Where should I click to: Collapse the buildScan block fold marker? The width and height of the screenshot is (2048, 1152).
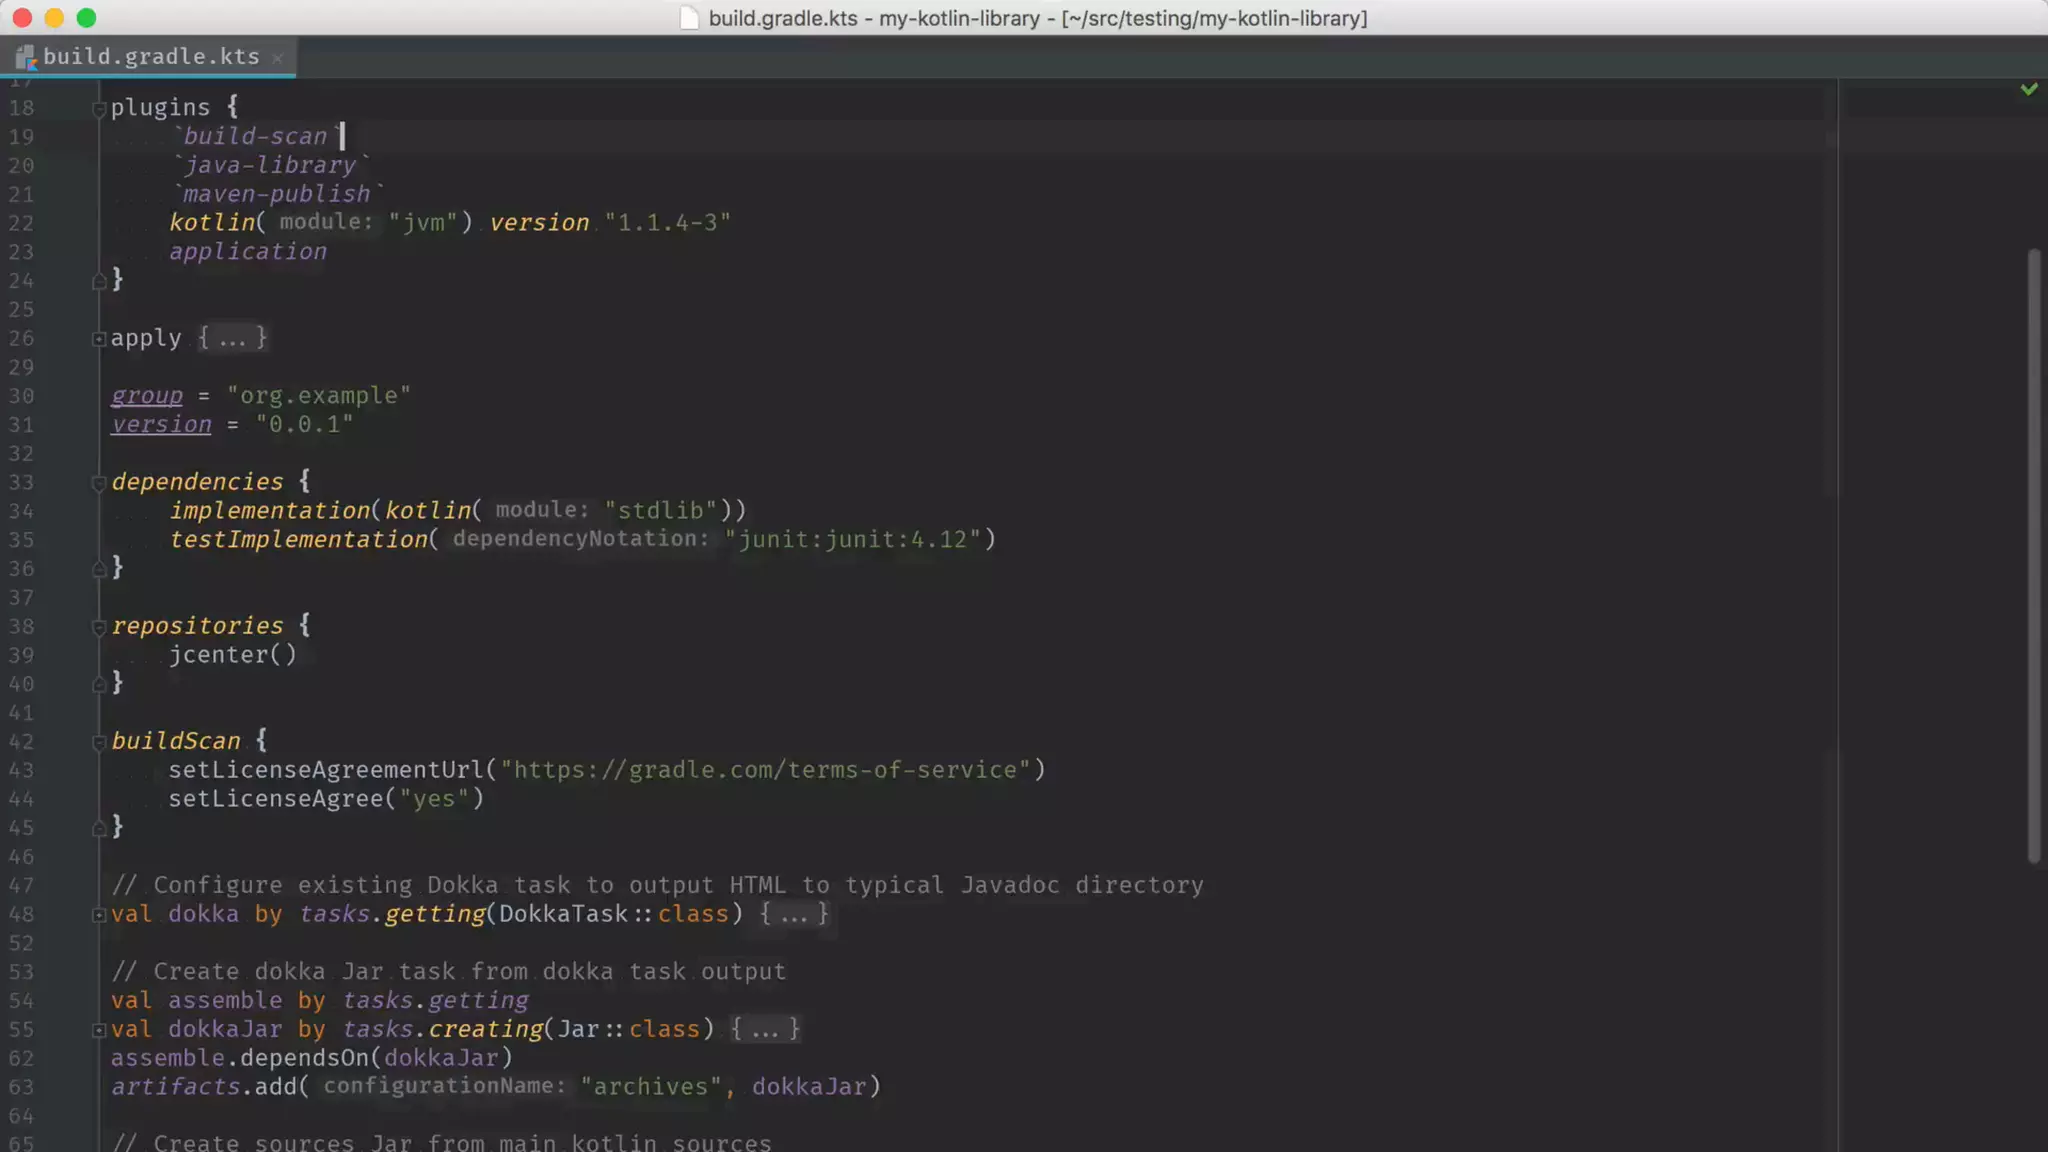99,742
